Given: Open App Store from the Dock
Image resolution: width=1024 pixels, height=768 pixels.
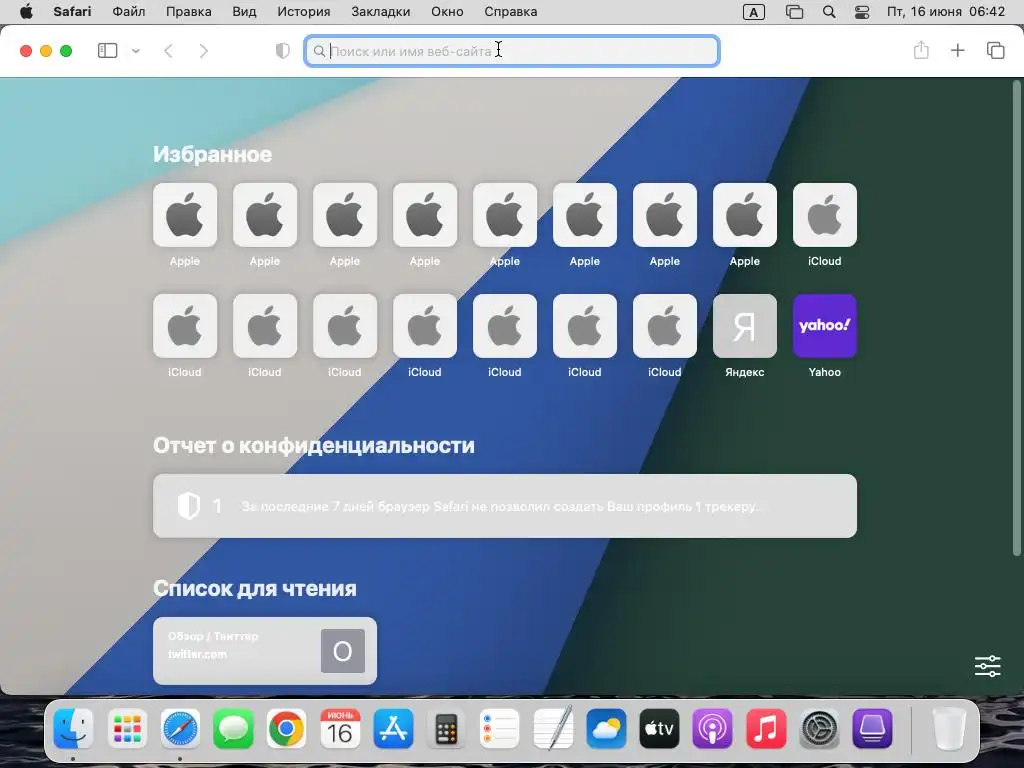Looking at the screenshot, I should tap(393, 728).
